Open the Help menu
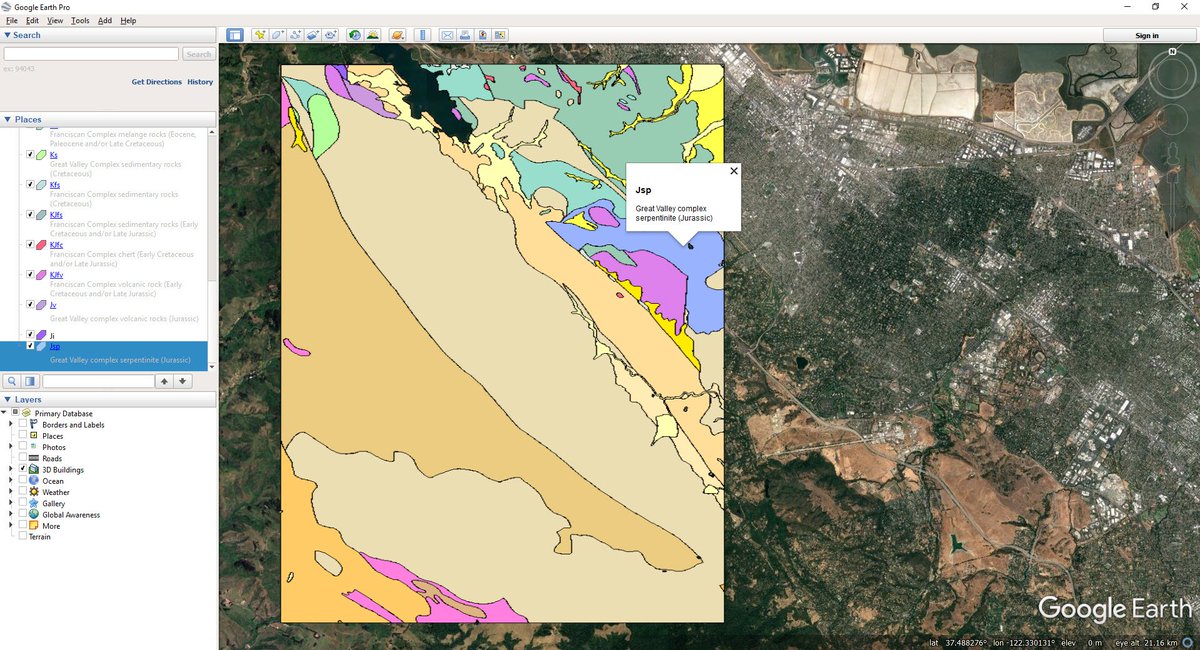This screenshot has width=1200, height=650. click(128, 20)
